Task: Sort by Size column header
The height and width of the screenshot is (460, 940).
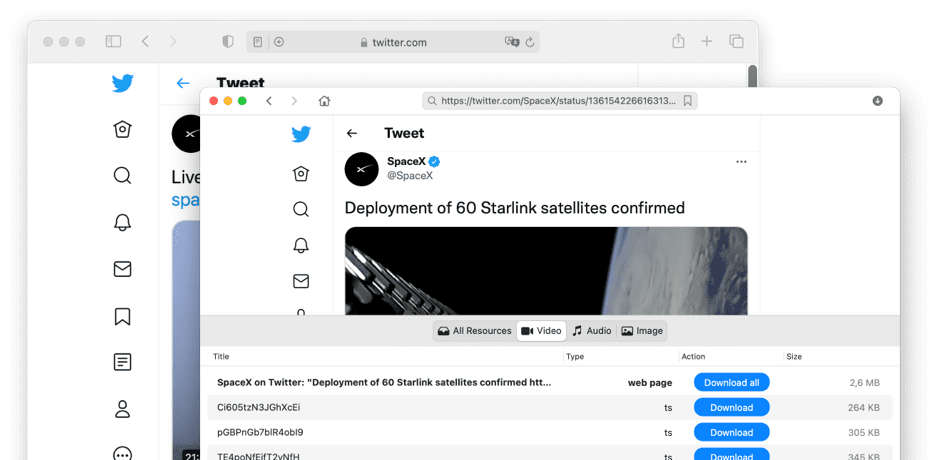Action: pyautogui.click(x=794, y=356)
